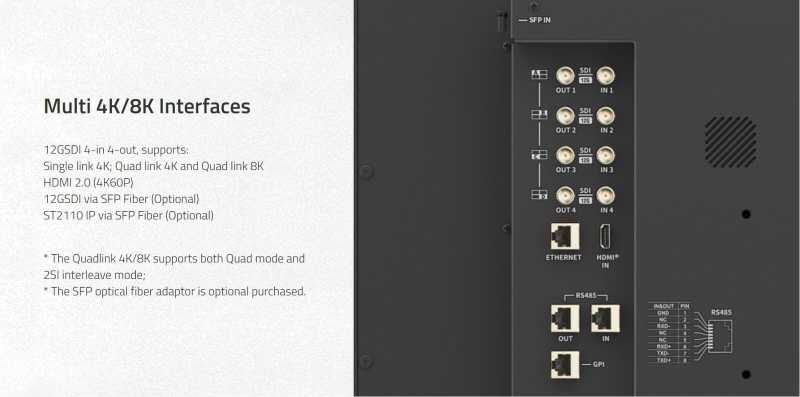Select the RS485 OUT port
This screenshot has height=397, width=800.
click(565, 318)
